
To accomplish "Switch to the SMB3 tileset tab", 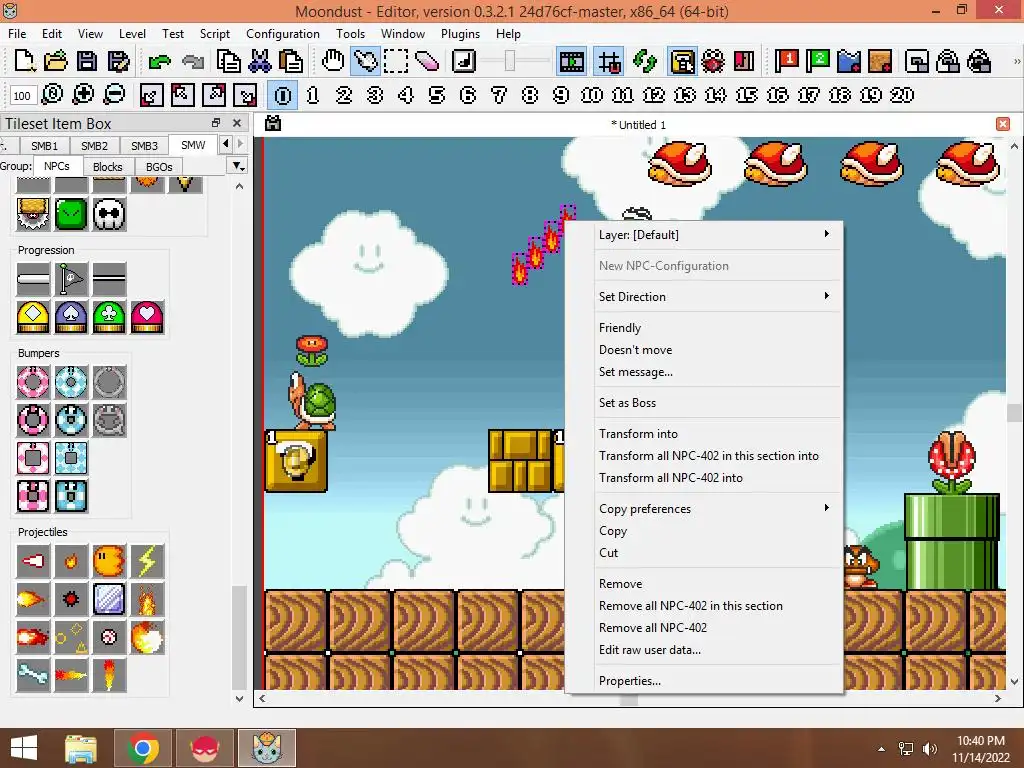I will coord(144,146).
